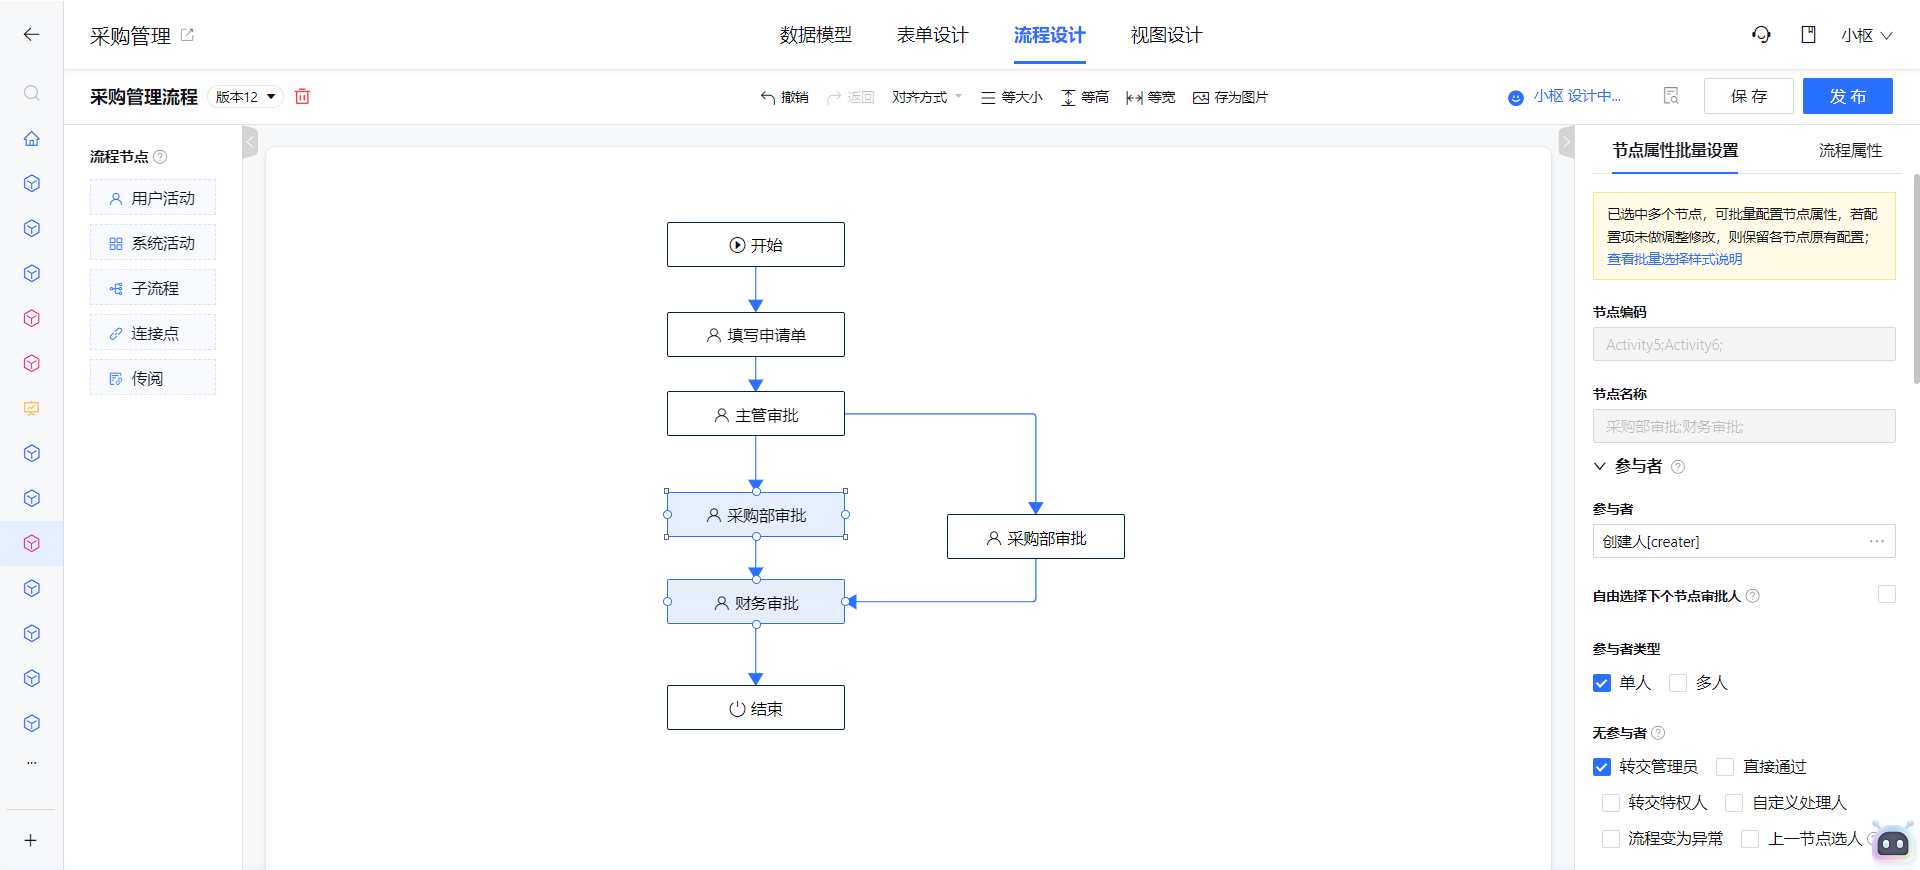
Task: Show help for 参与者 section
Action: (x=1678, y=467)
